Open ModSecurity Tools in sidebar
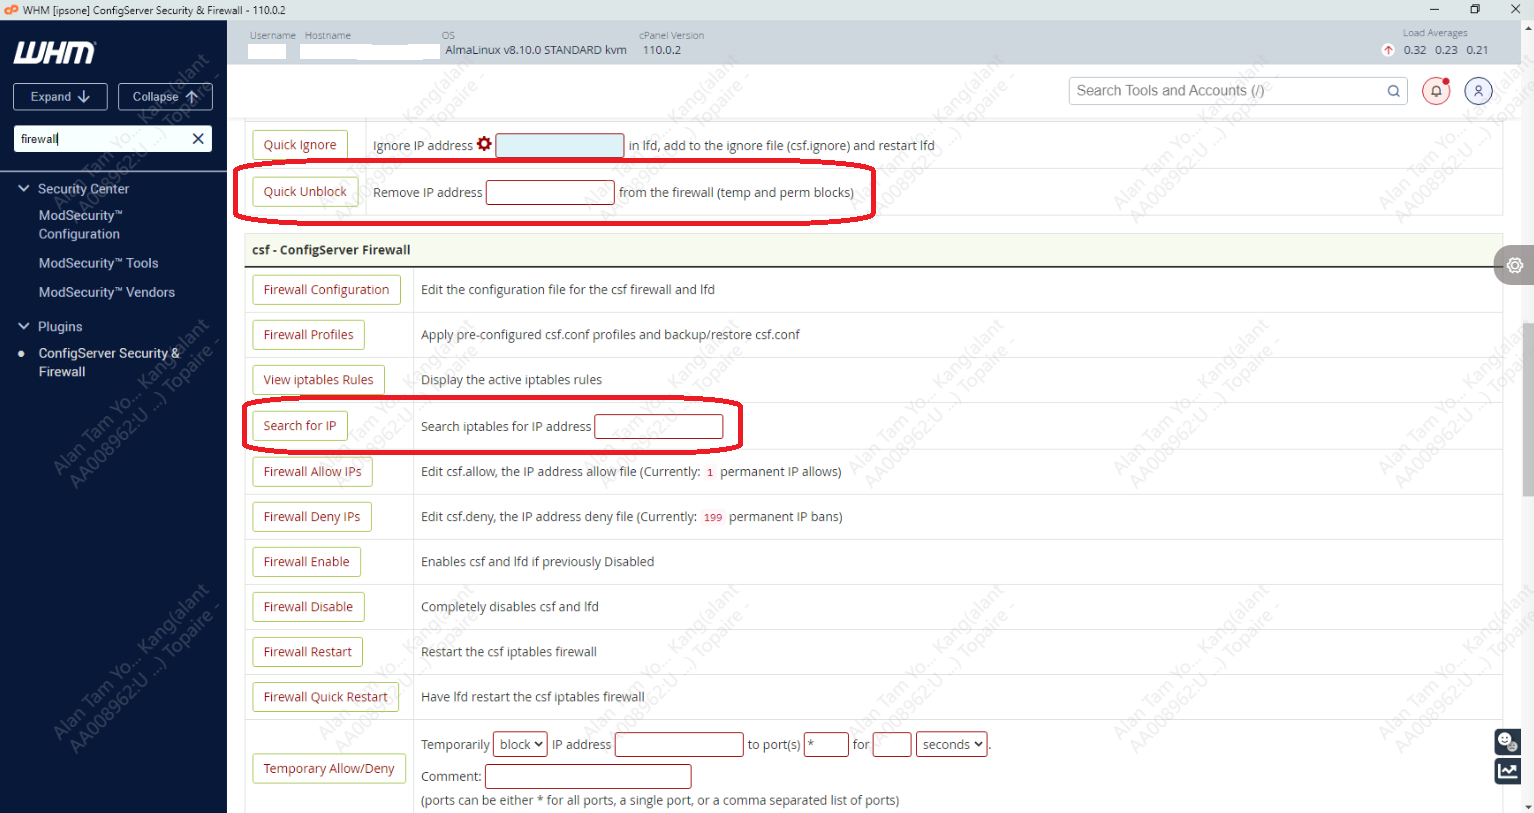Screen dimensions: 1534x813 (x=98, y=263)
